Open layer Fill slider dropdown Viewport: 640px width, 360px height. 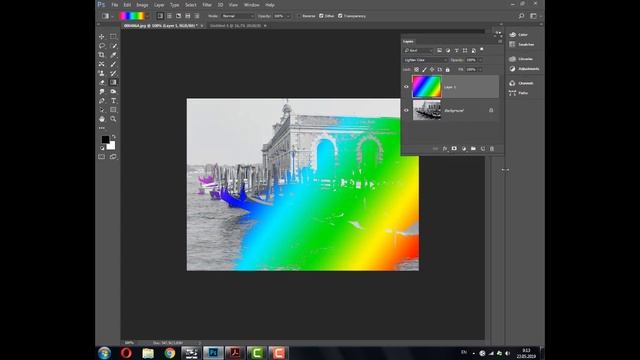coord(480,69)
